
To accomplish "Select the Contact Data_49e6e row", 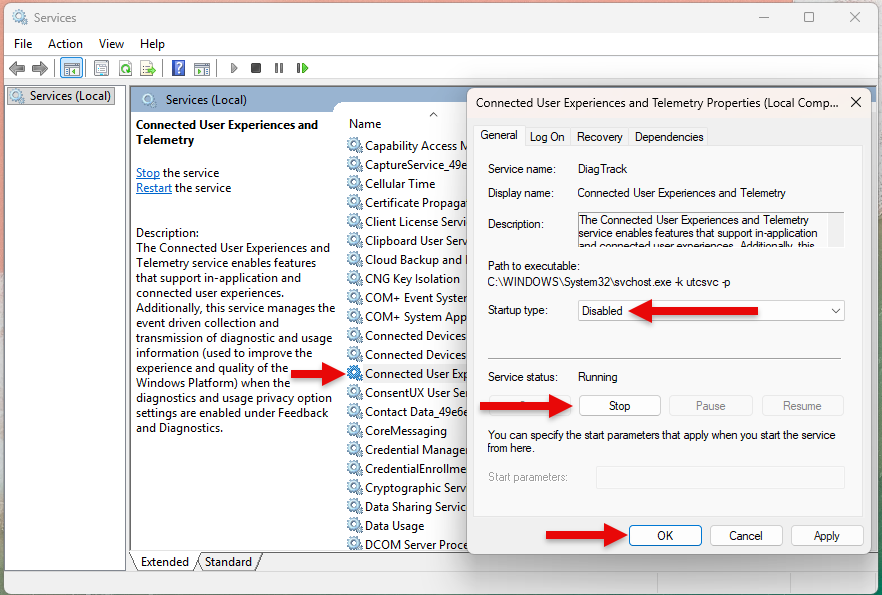I will [407, 412].
